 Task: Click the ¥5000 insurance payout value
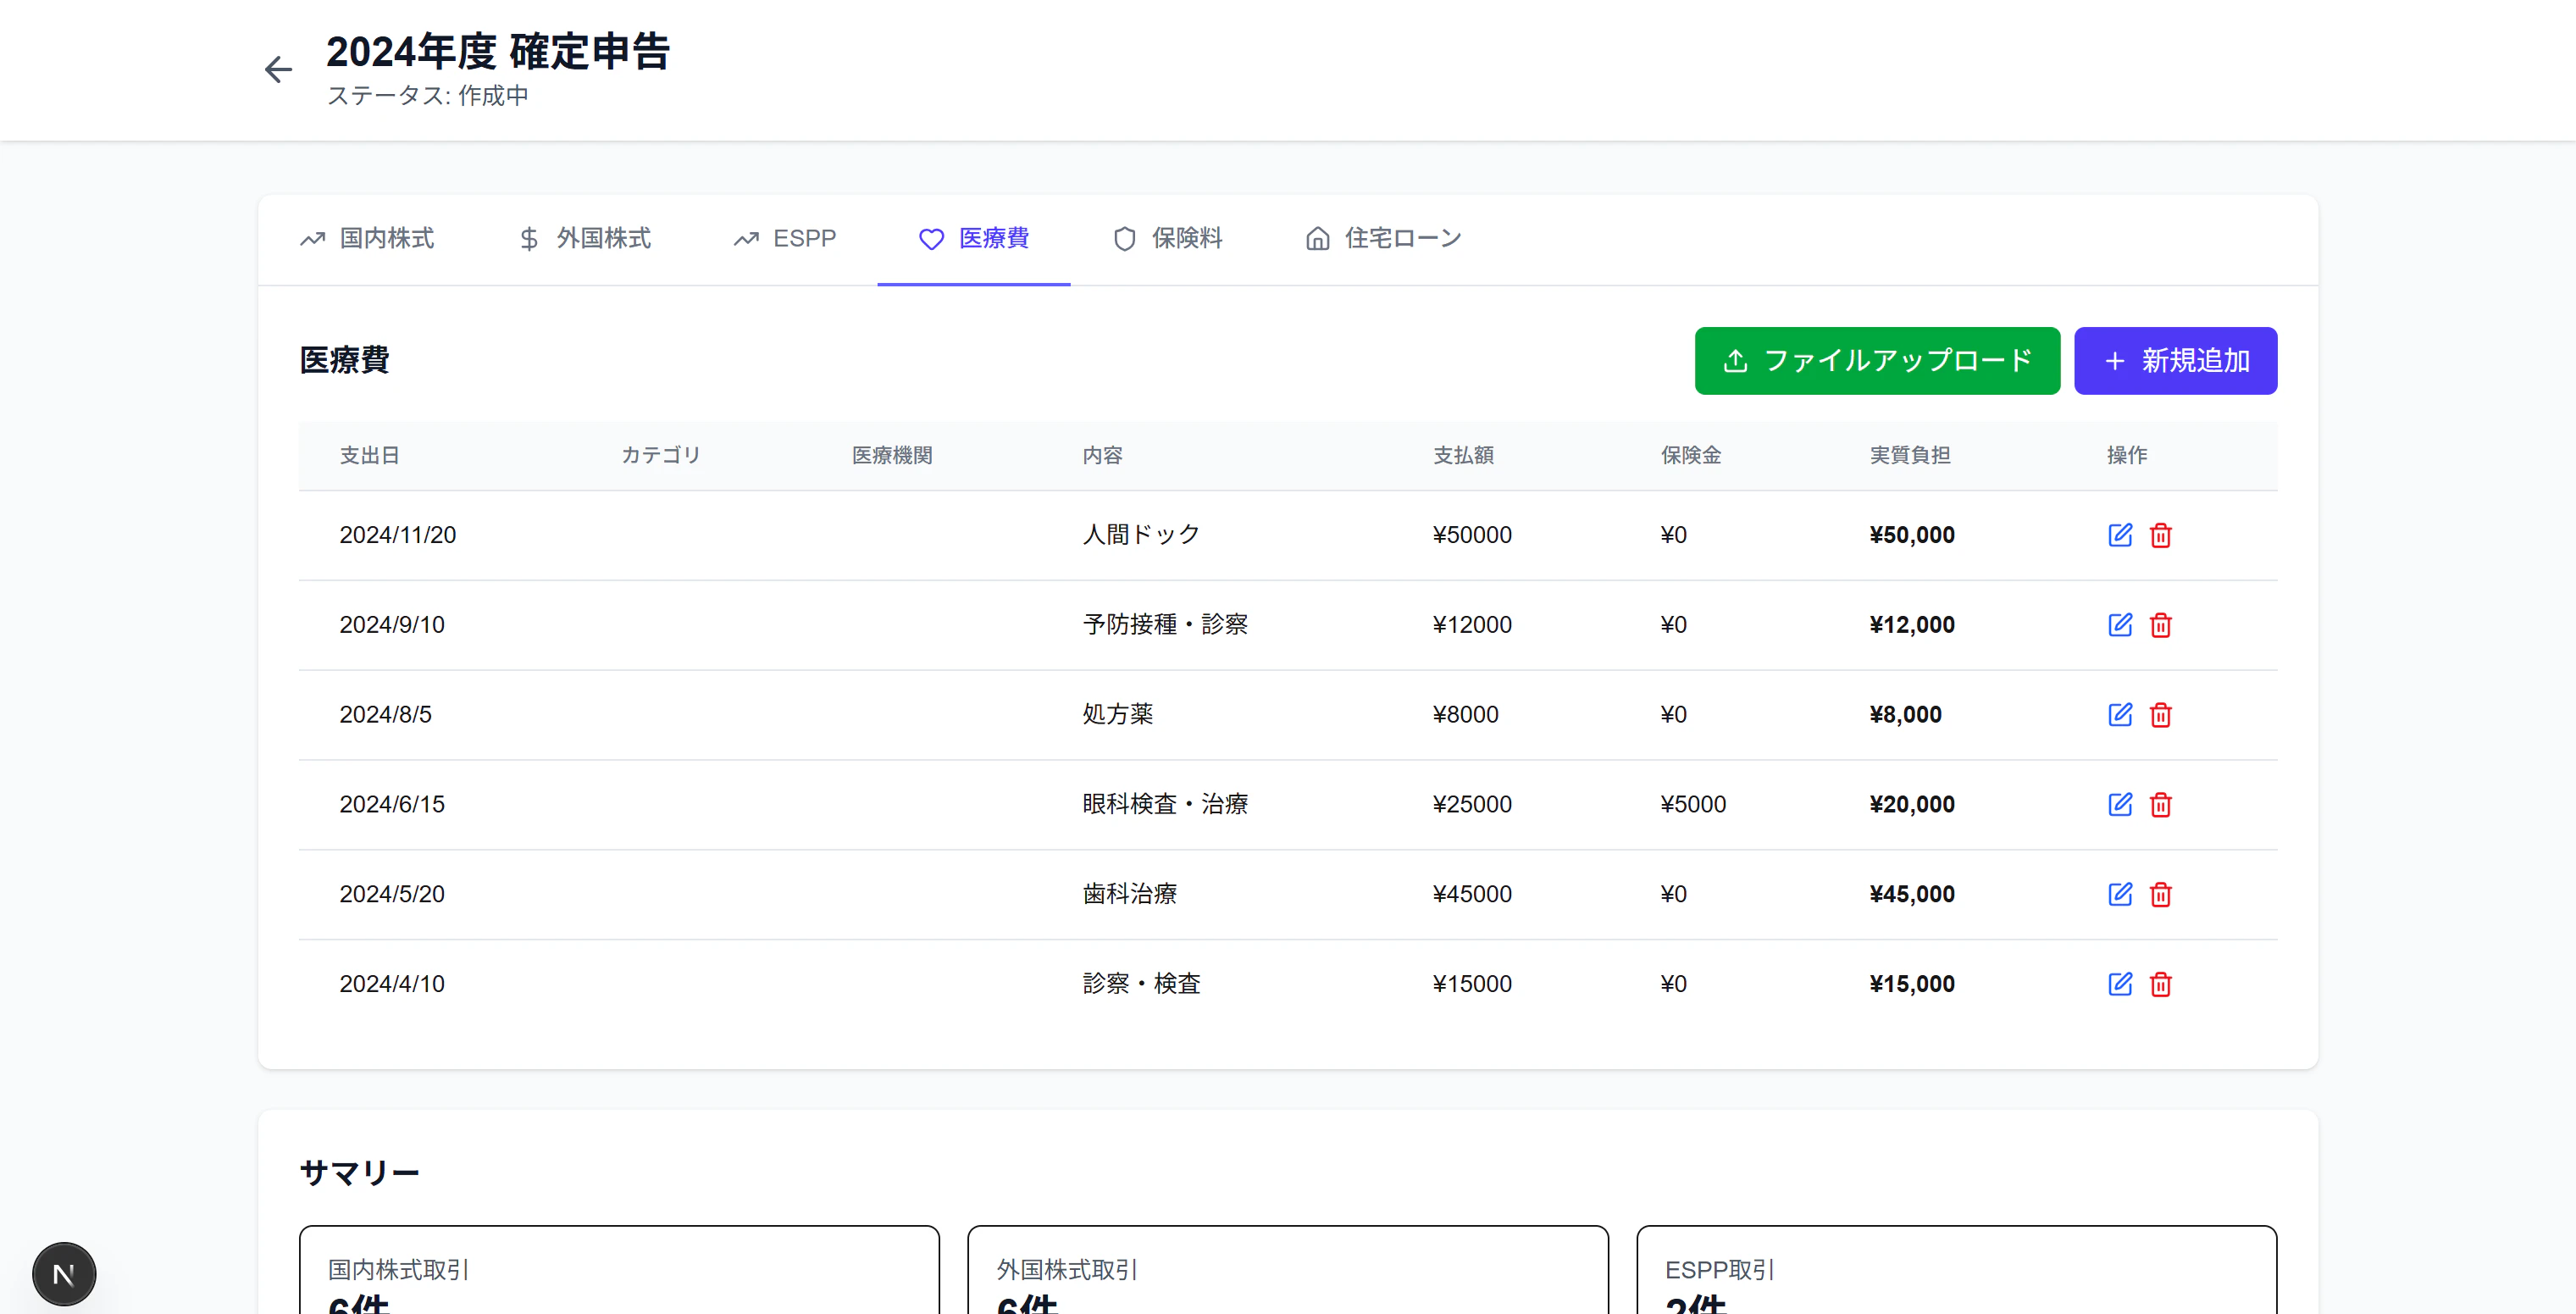(x=1693, y=805)
